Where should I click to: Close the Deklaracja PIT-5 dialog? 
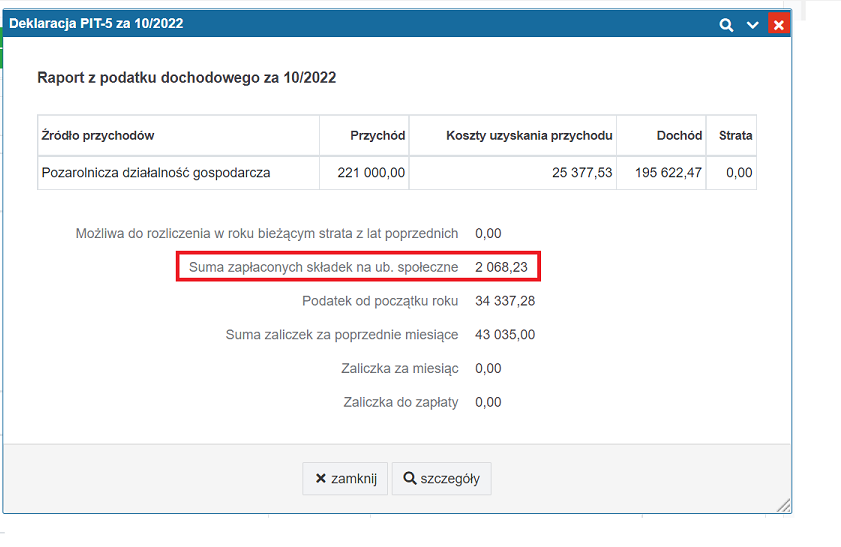tap(779, 24)
